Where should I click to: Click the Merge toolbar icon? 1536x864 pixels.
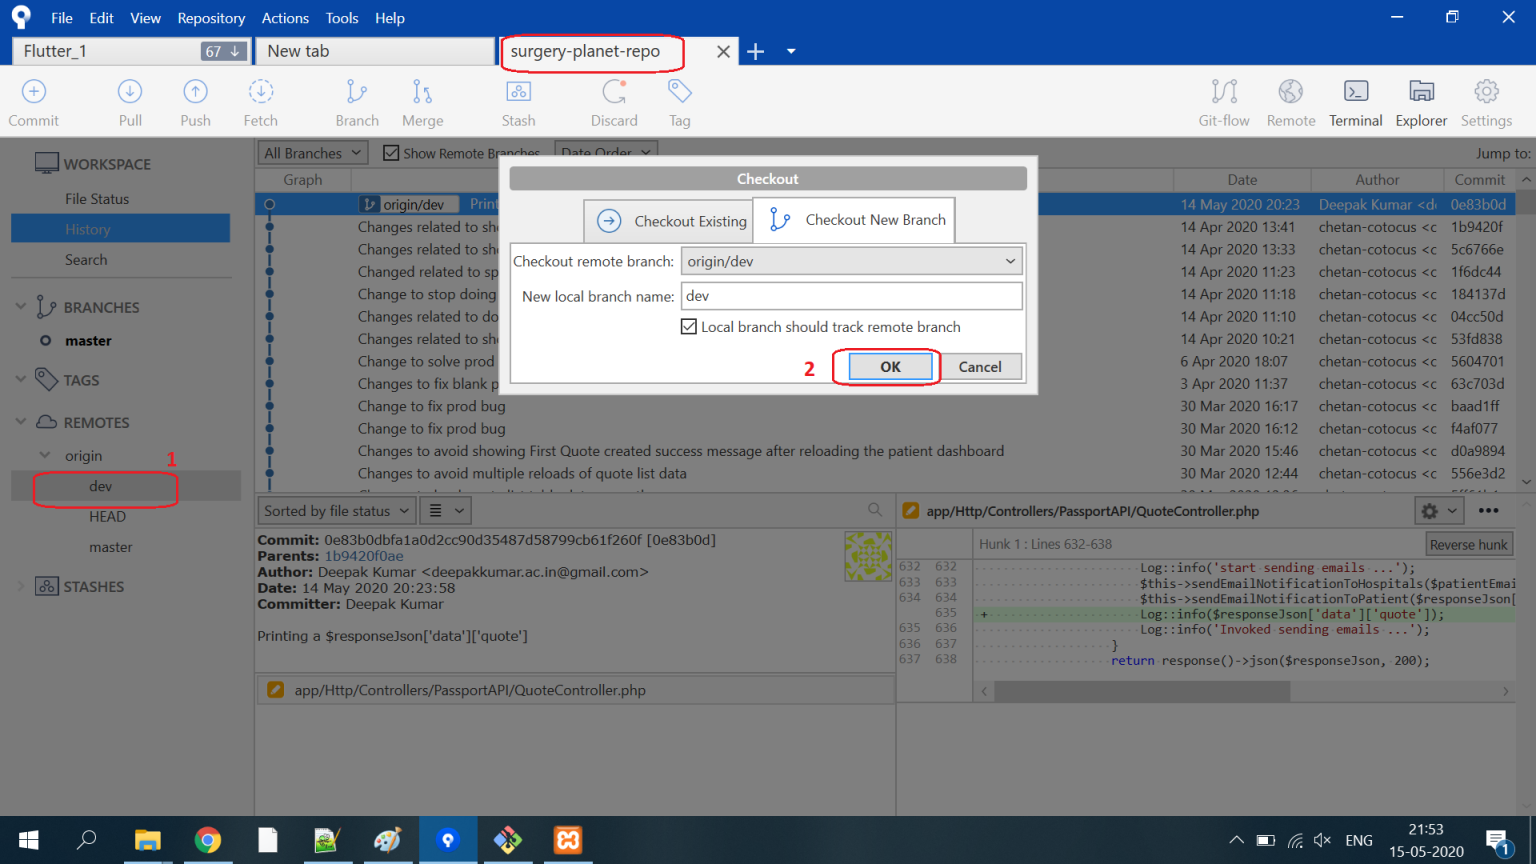point(423,103)
